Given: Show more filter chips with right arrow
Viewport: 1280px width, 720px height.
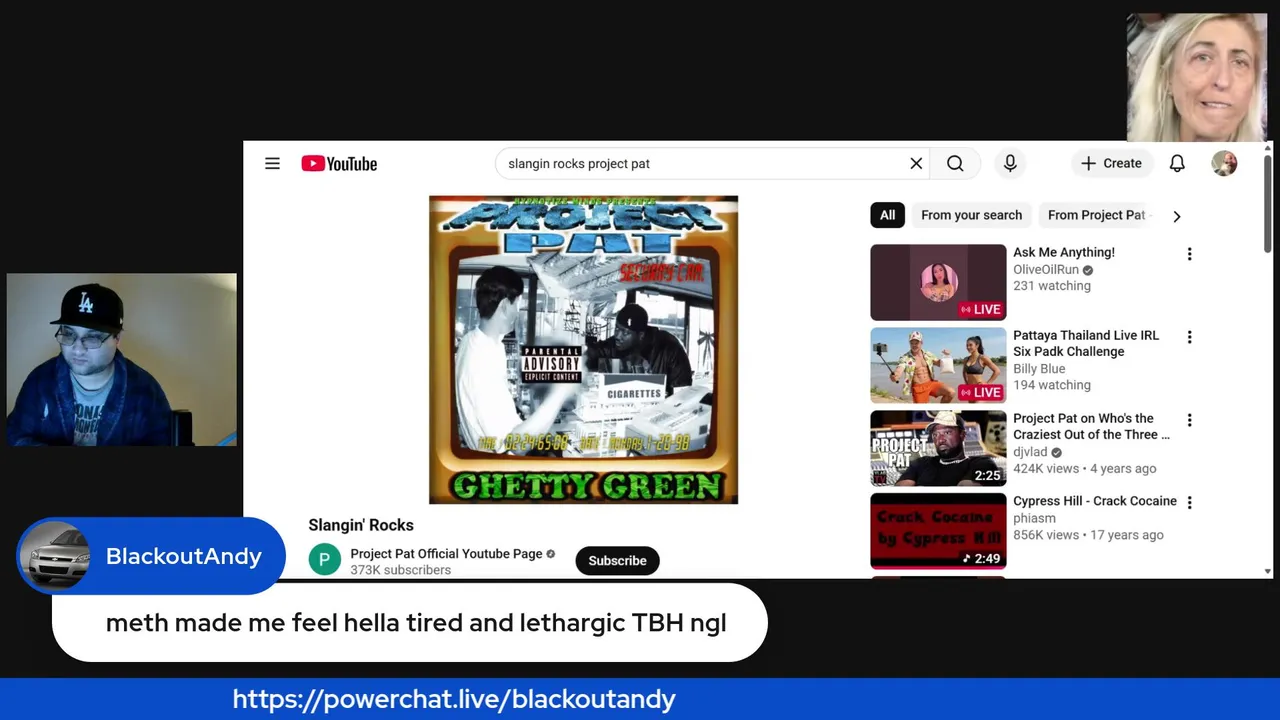Looking at the screenshot, I should pyautogui.click(x=1176, y=216).
